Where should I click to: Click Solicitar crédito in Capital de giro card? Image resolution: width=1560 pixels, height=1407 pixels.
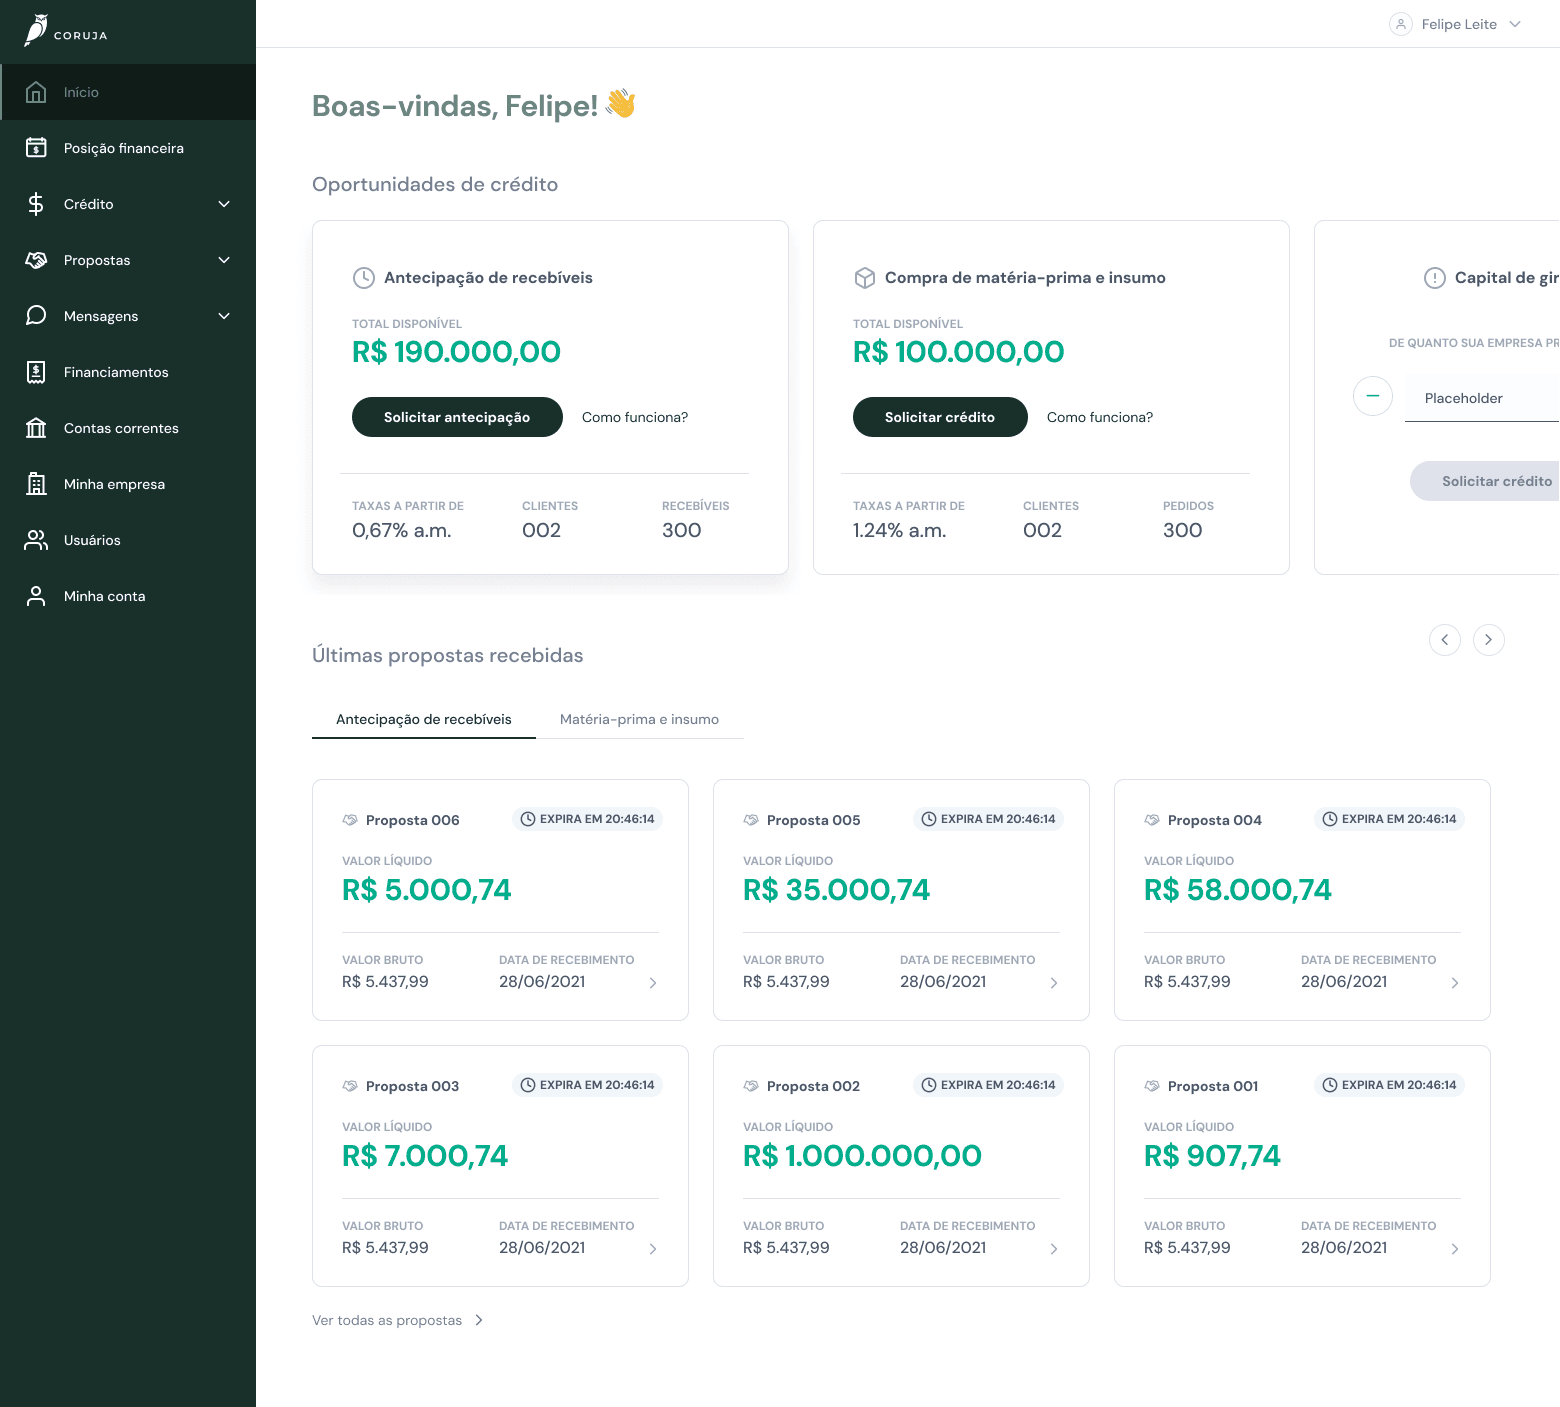pyautogui.click(x=1485, y=481)
